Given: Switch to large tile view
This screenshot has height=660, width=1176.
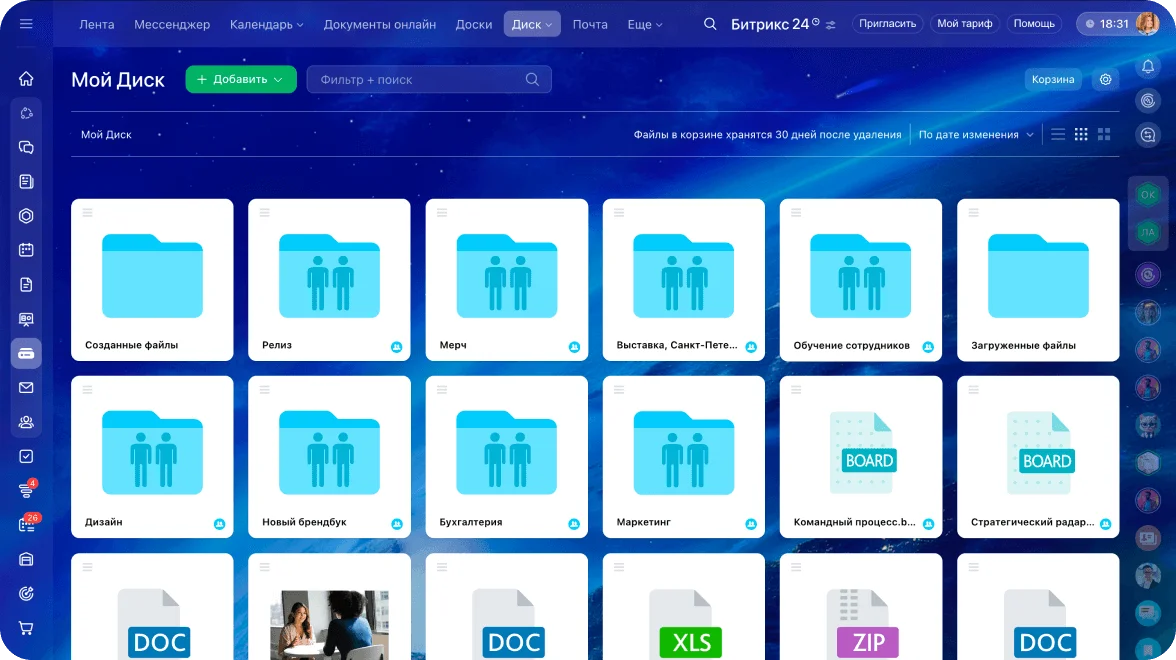Looking at the screenshot, I should [x=1104, y=134].
